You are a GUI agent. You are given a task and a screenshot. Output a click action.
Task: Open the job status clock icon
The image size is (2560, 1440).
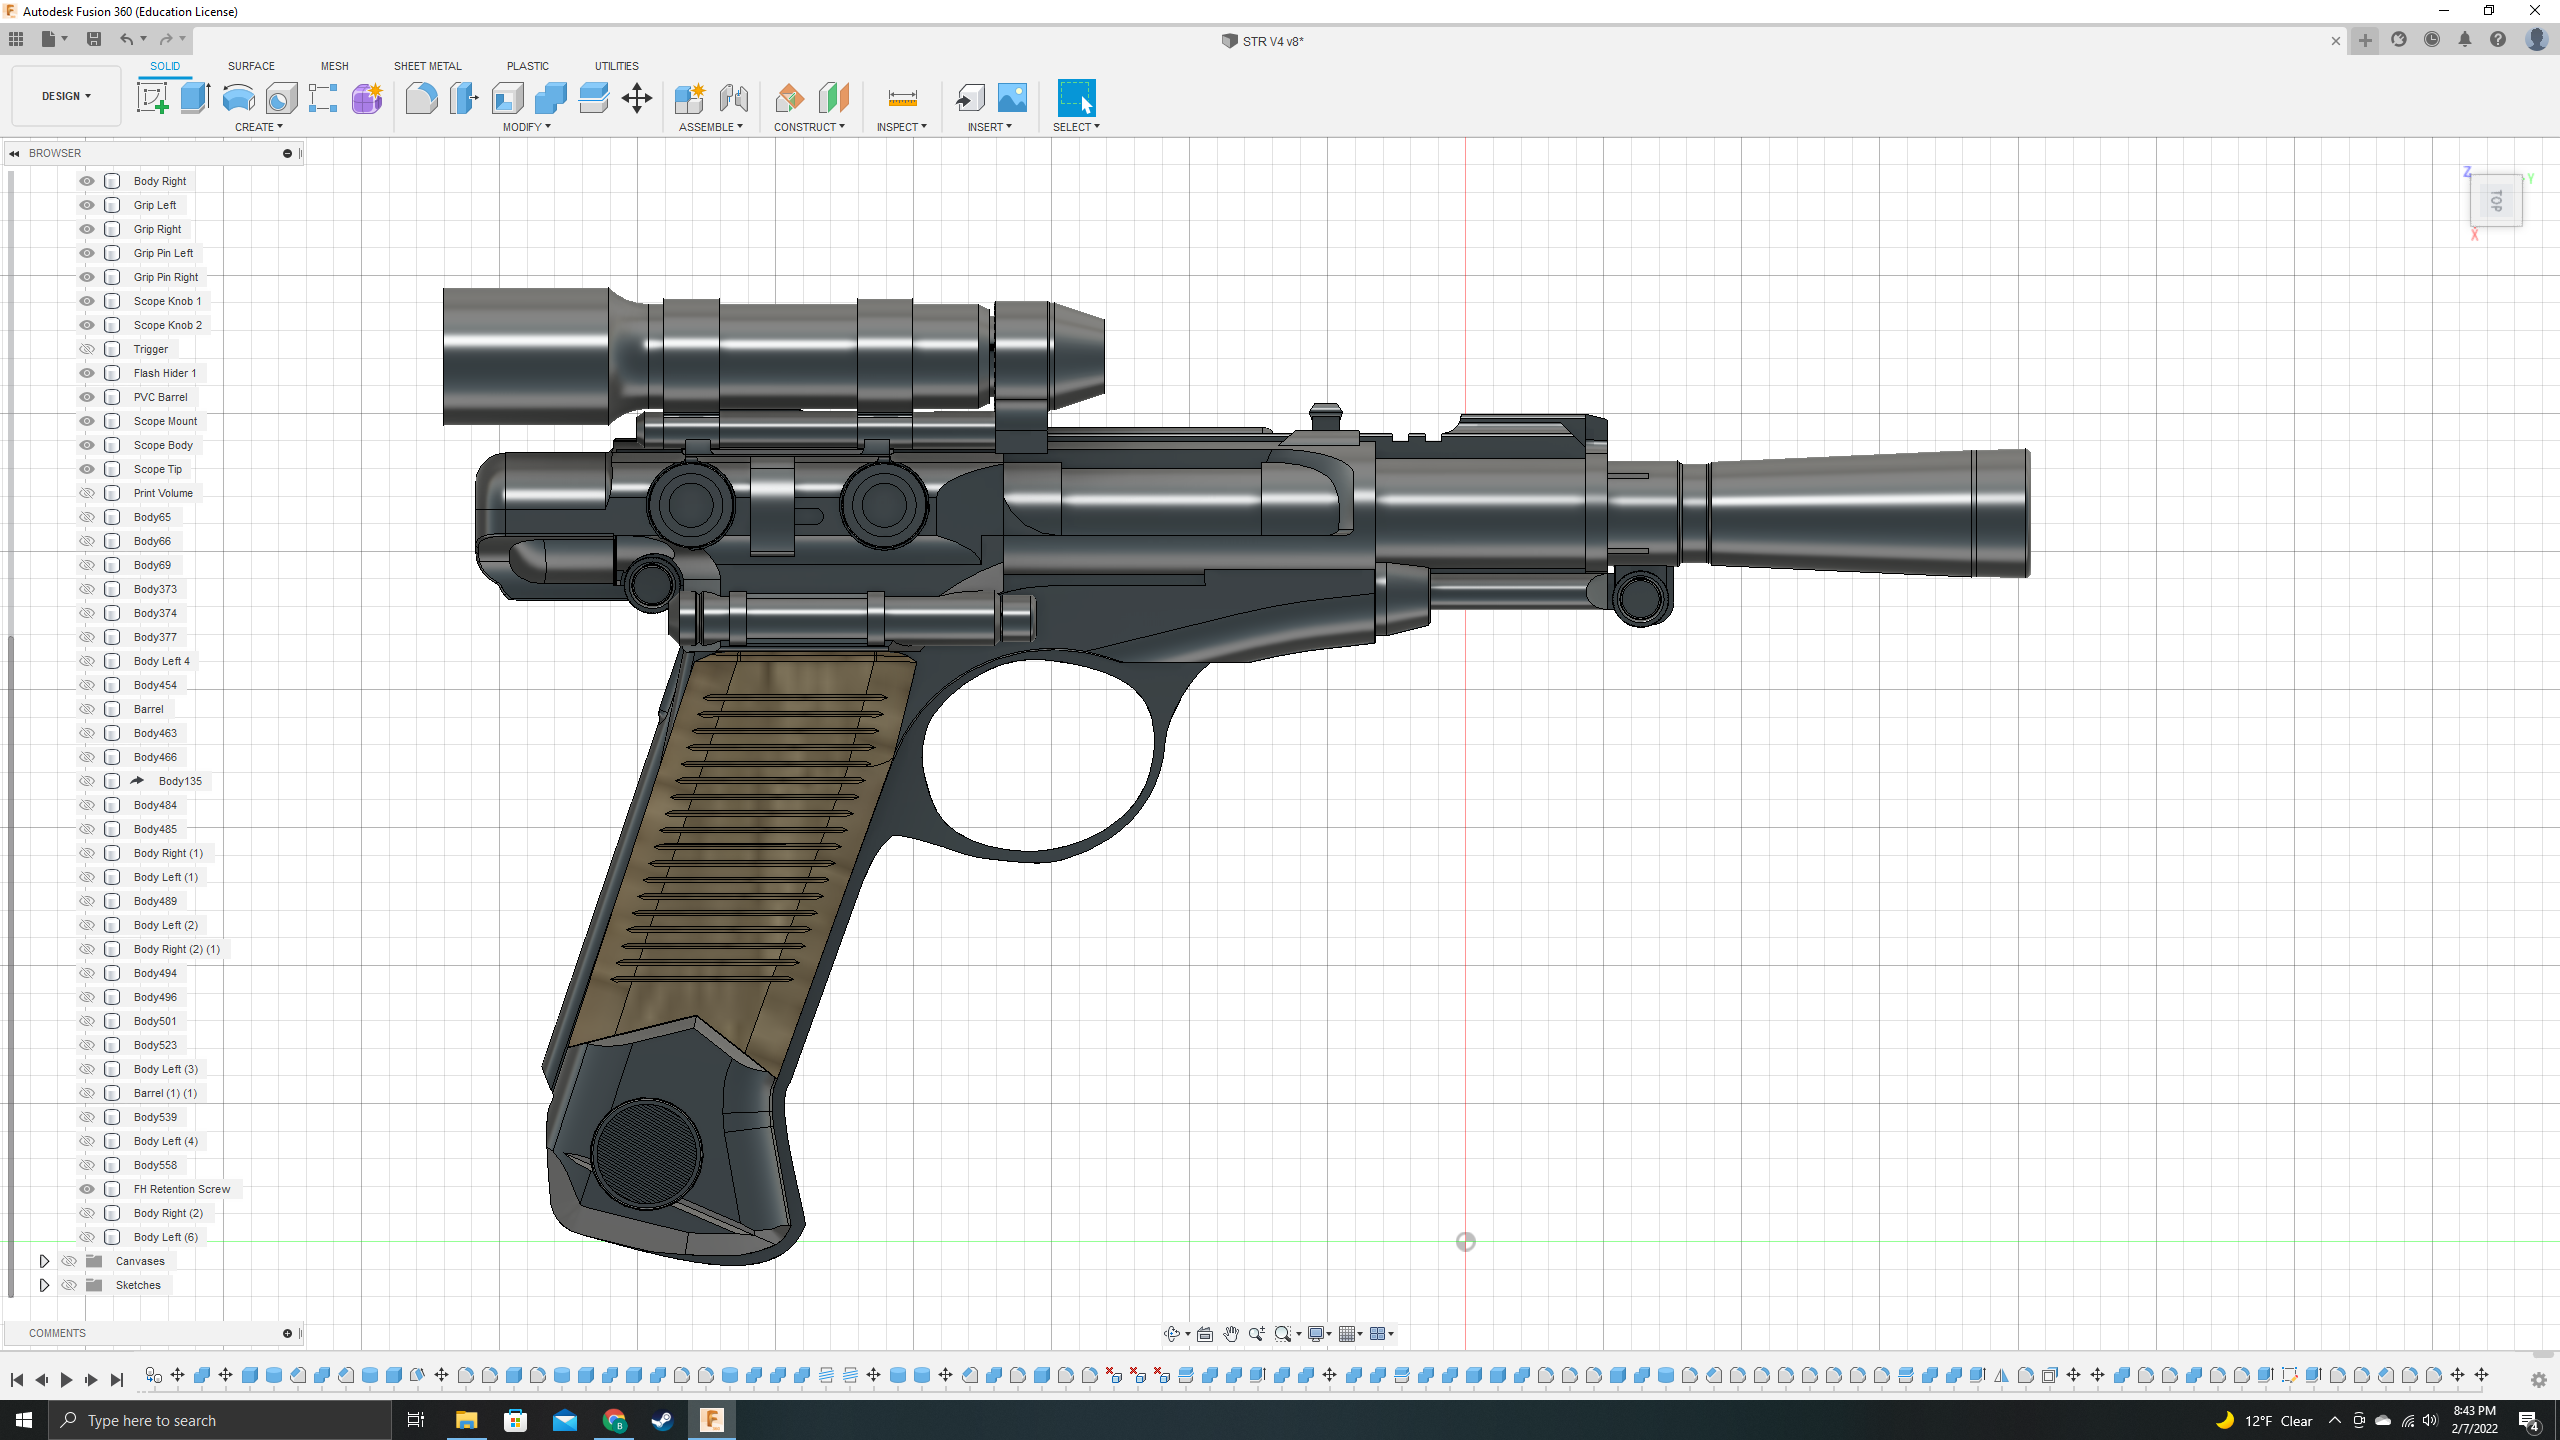point(2432,40)
